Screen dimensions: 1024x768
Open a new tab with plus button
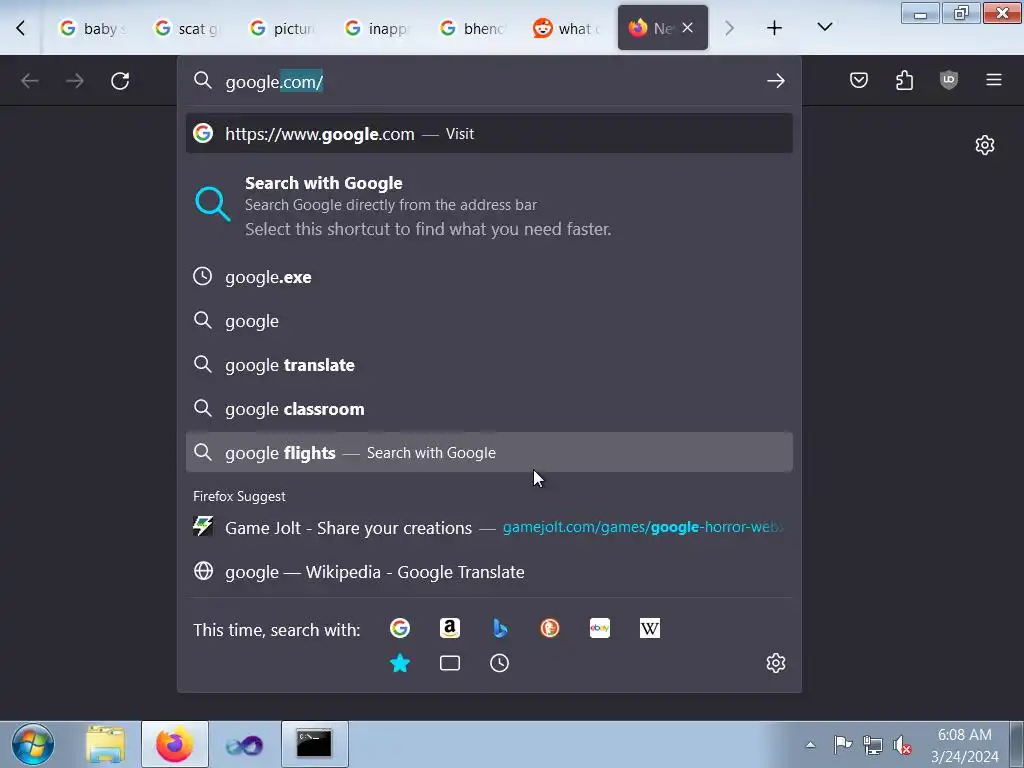[775, 28]
